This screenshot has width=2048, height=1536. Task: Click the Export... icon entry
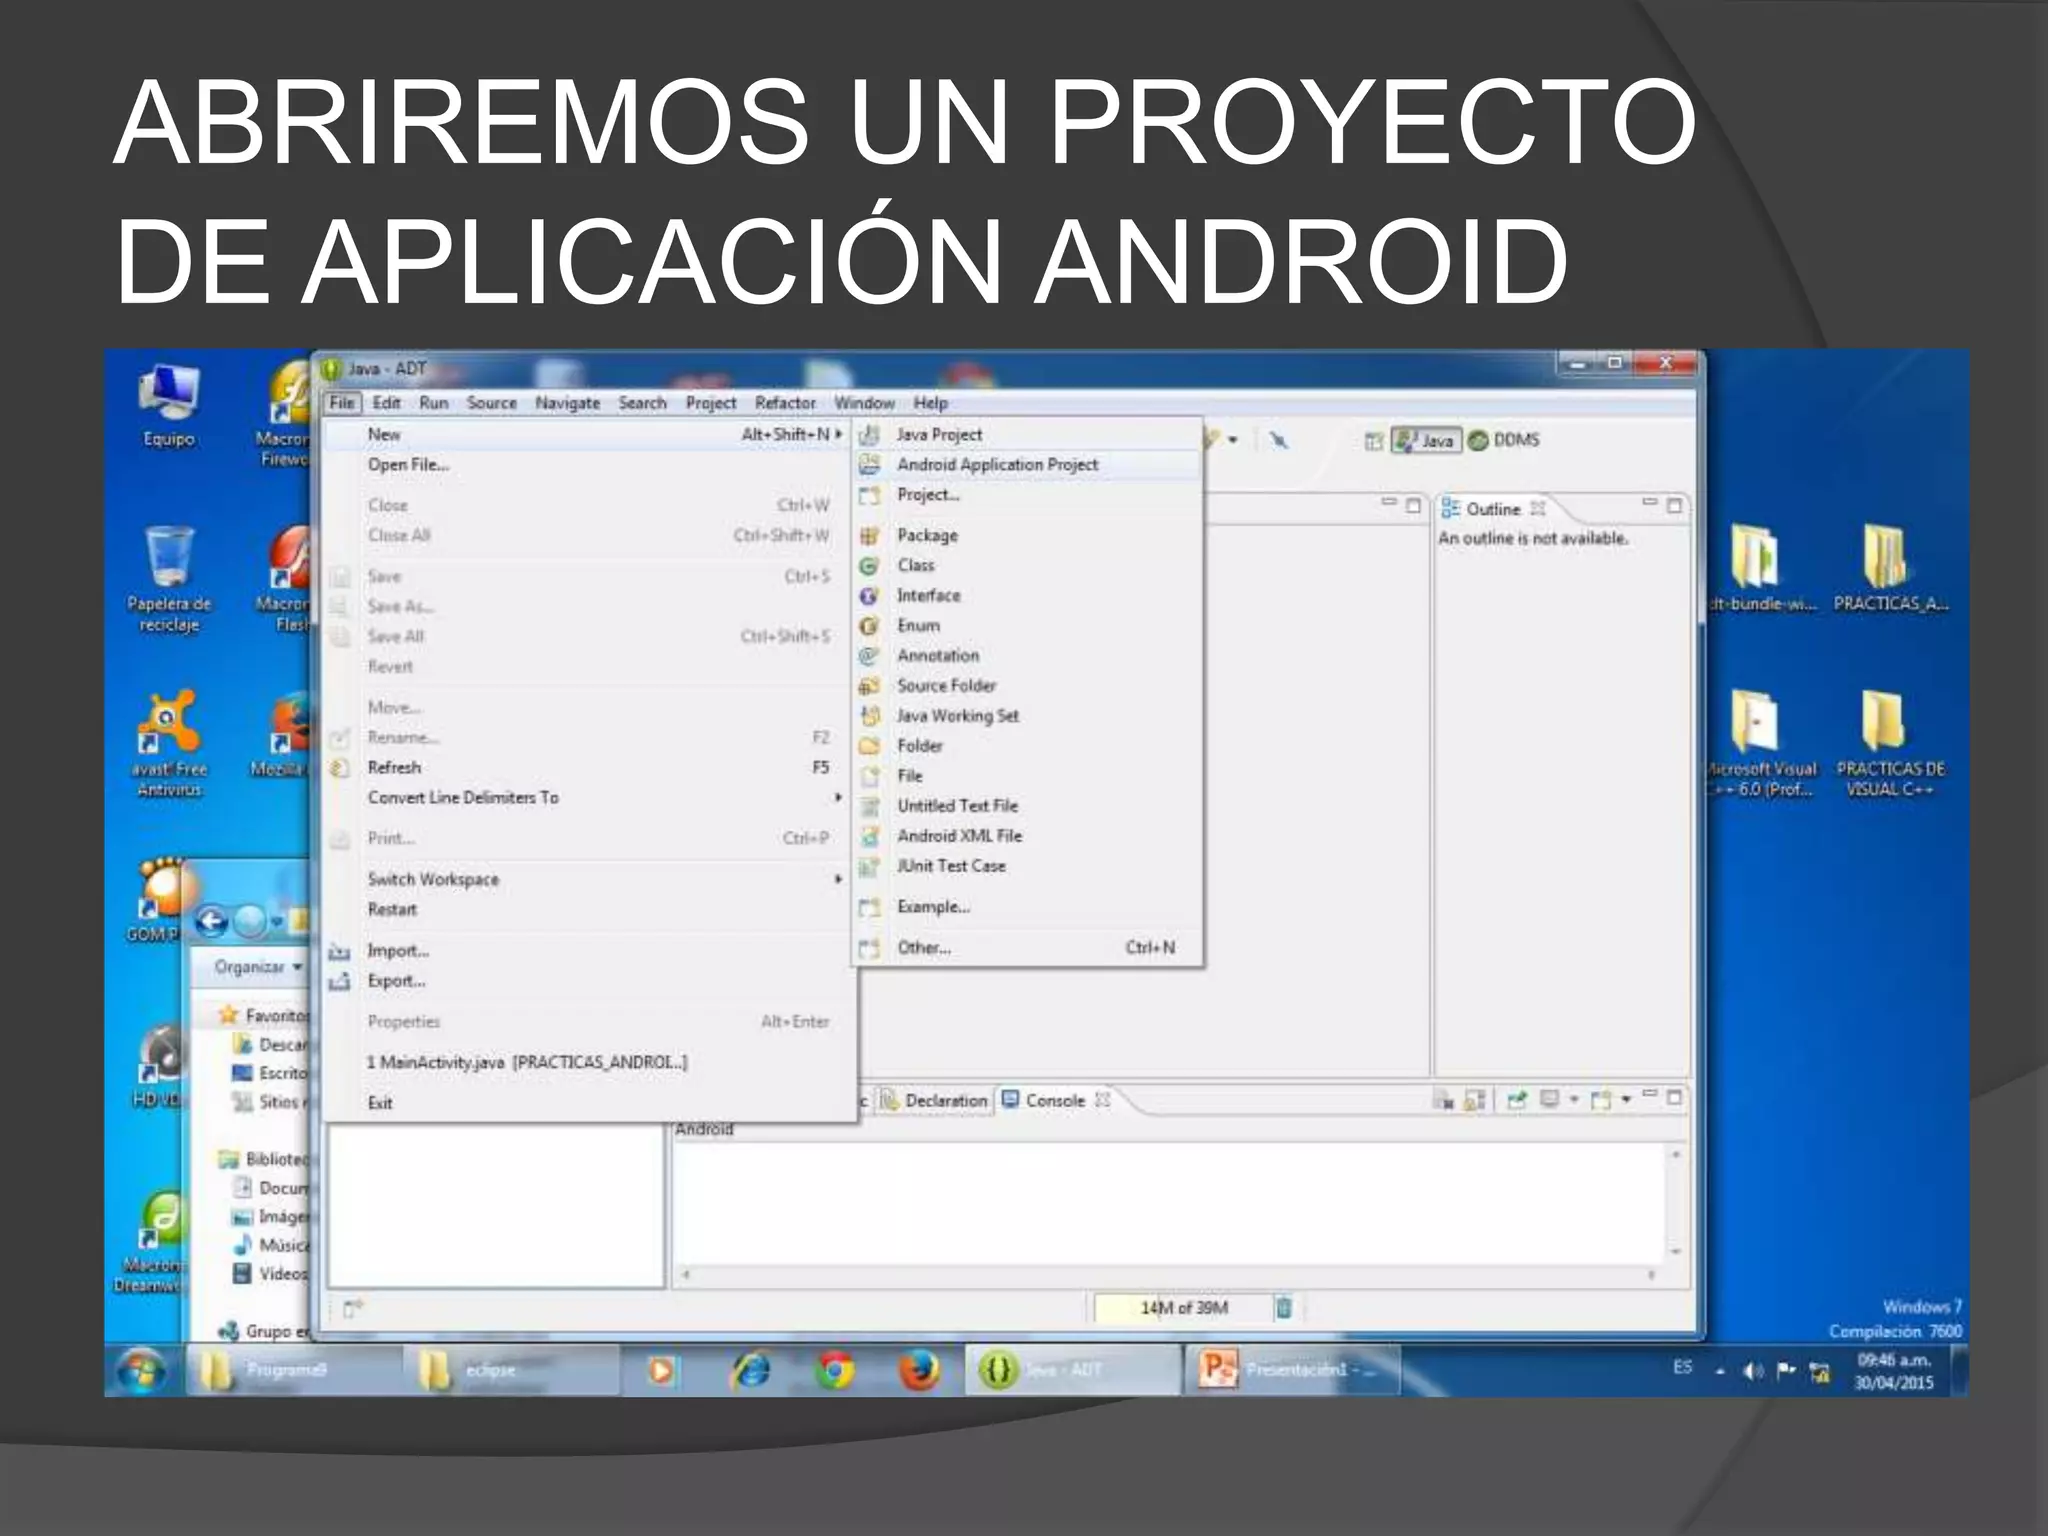pos(340,981)
